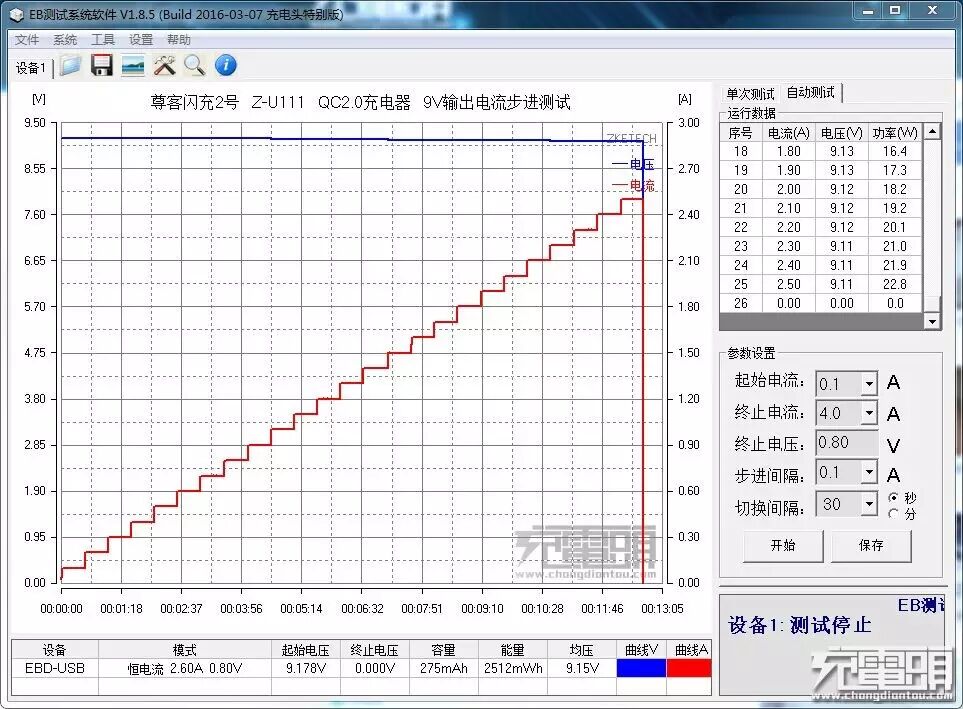Click the 终止电压 0.80 input field
Screen dimensions: 963x709
846,442
